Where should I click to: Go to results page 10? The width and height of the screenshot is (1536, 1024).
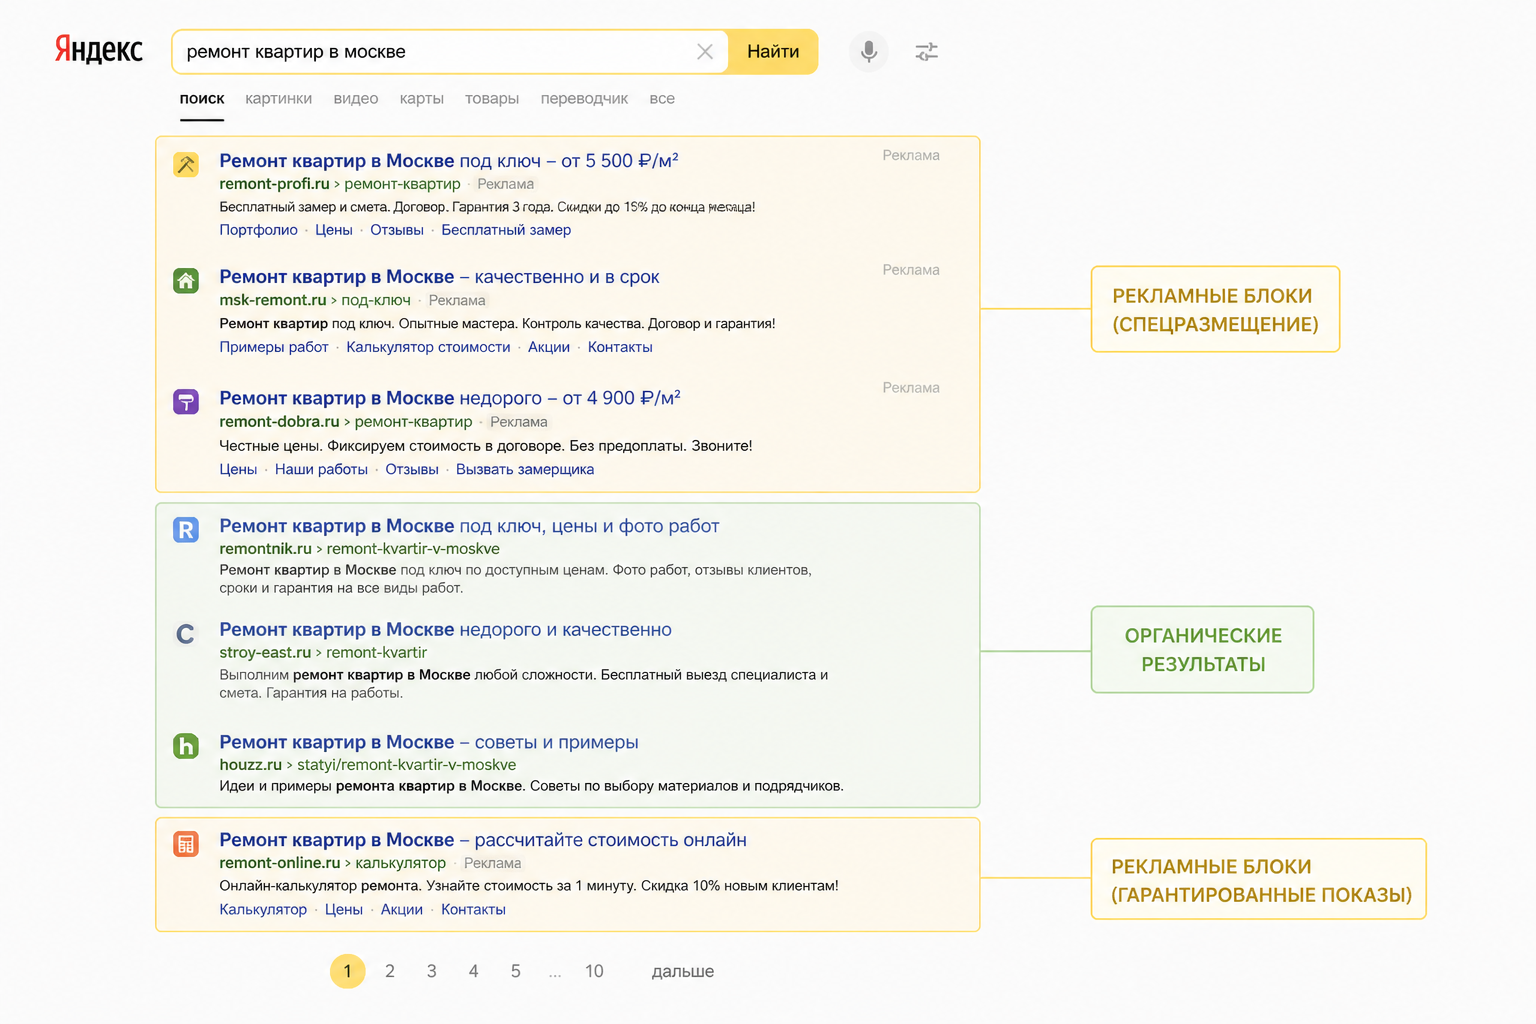[594, 971]
